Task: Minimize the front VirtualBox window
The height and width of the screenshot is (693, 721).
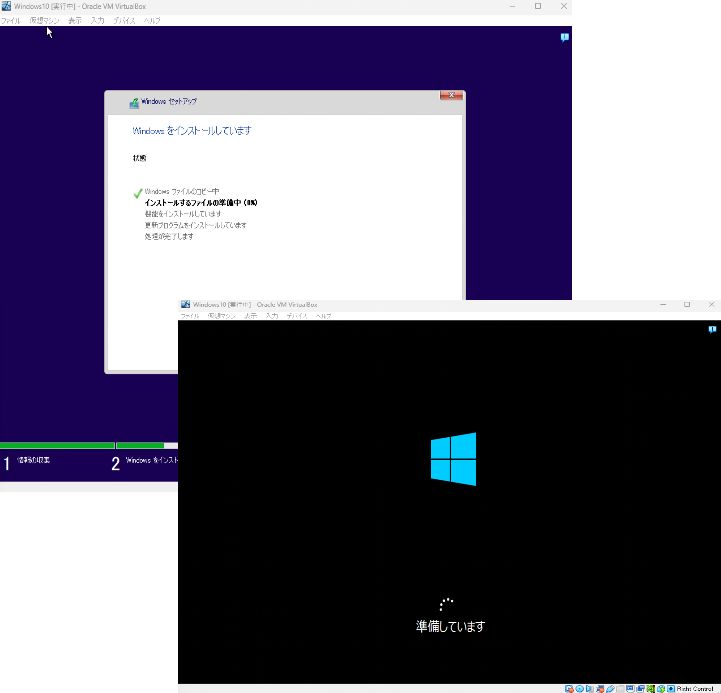Action: [663, 304]
